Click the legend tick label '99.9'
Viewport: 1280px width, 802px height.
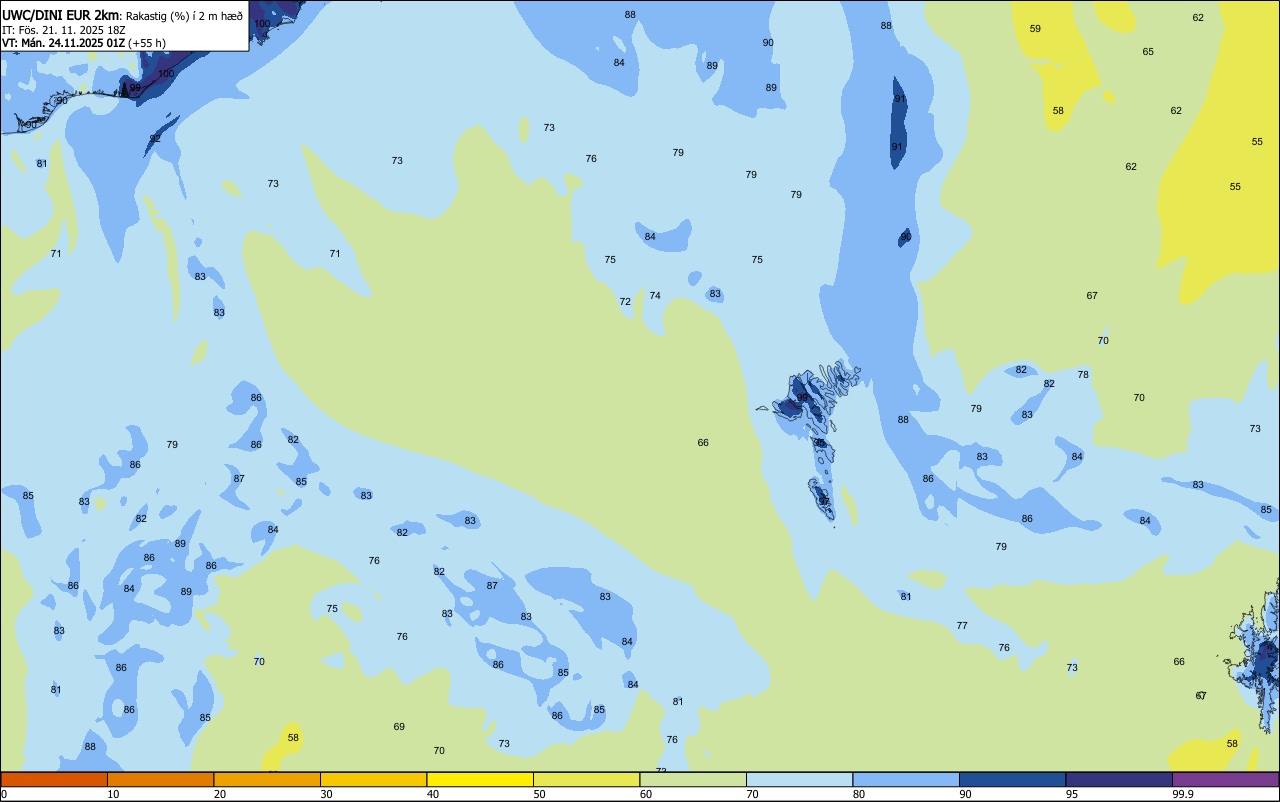[1183, 794]
